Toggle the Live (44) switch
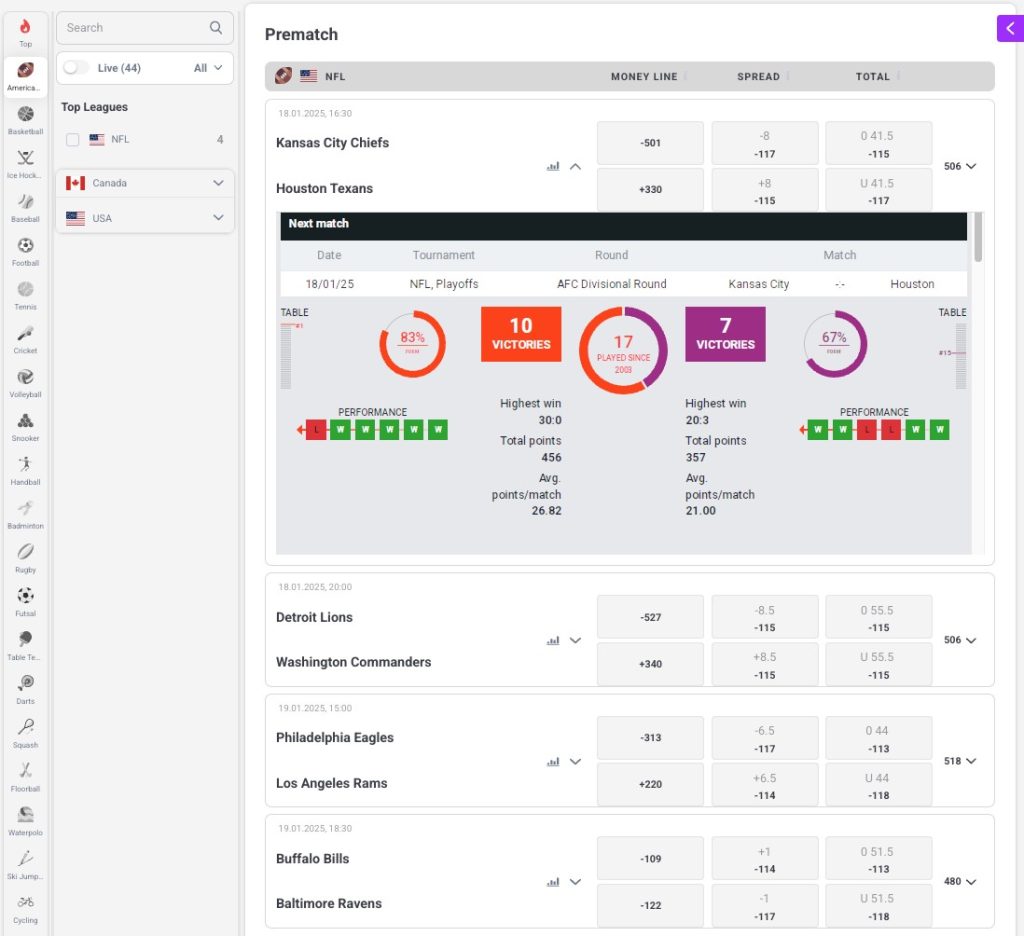The image size is (1024, 936). click(76, 68)
